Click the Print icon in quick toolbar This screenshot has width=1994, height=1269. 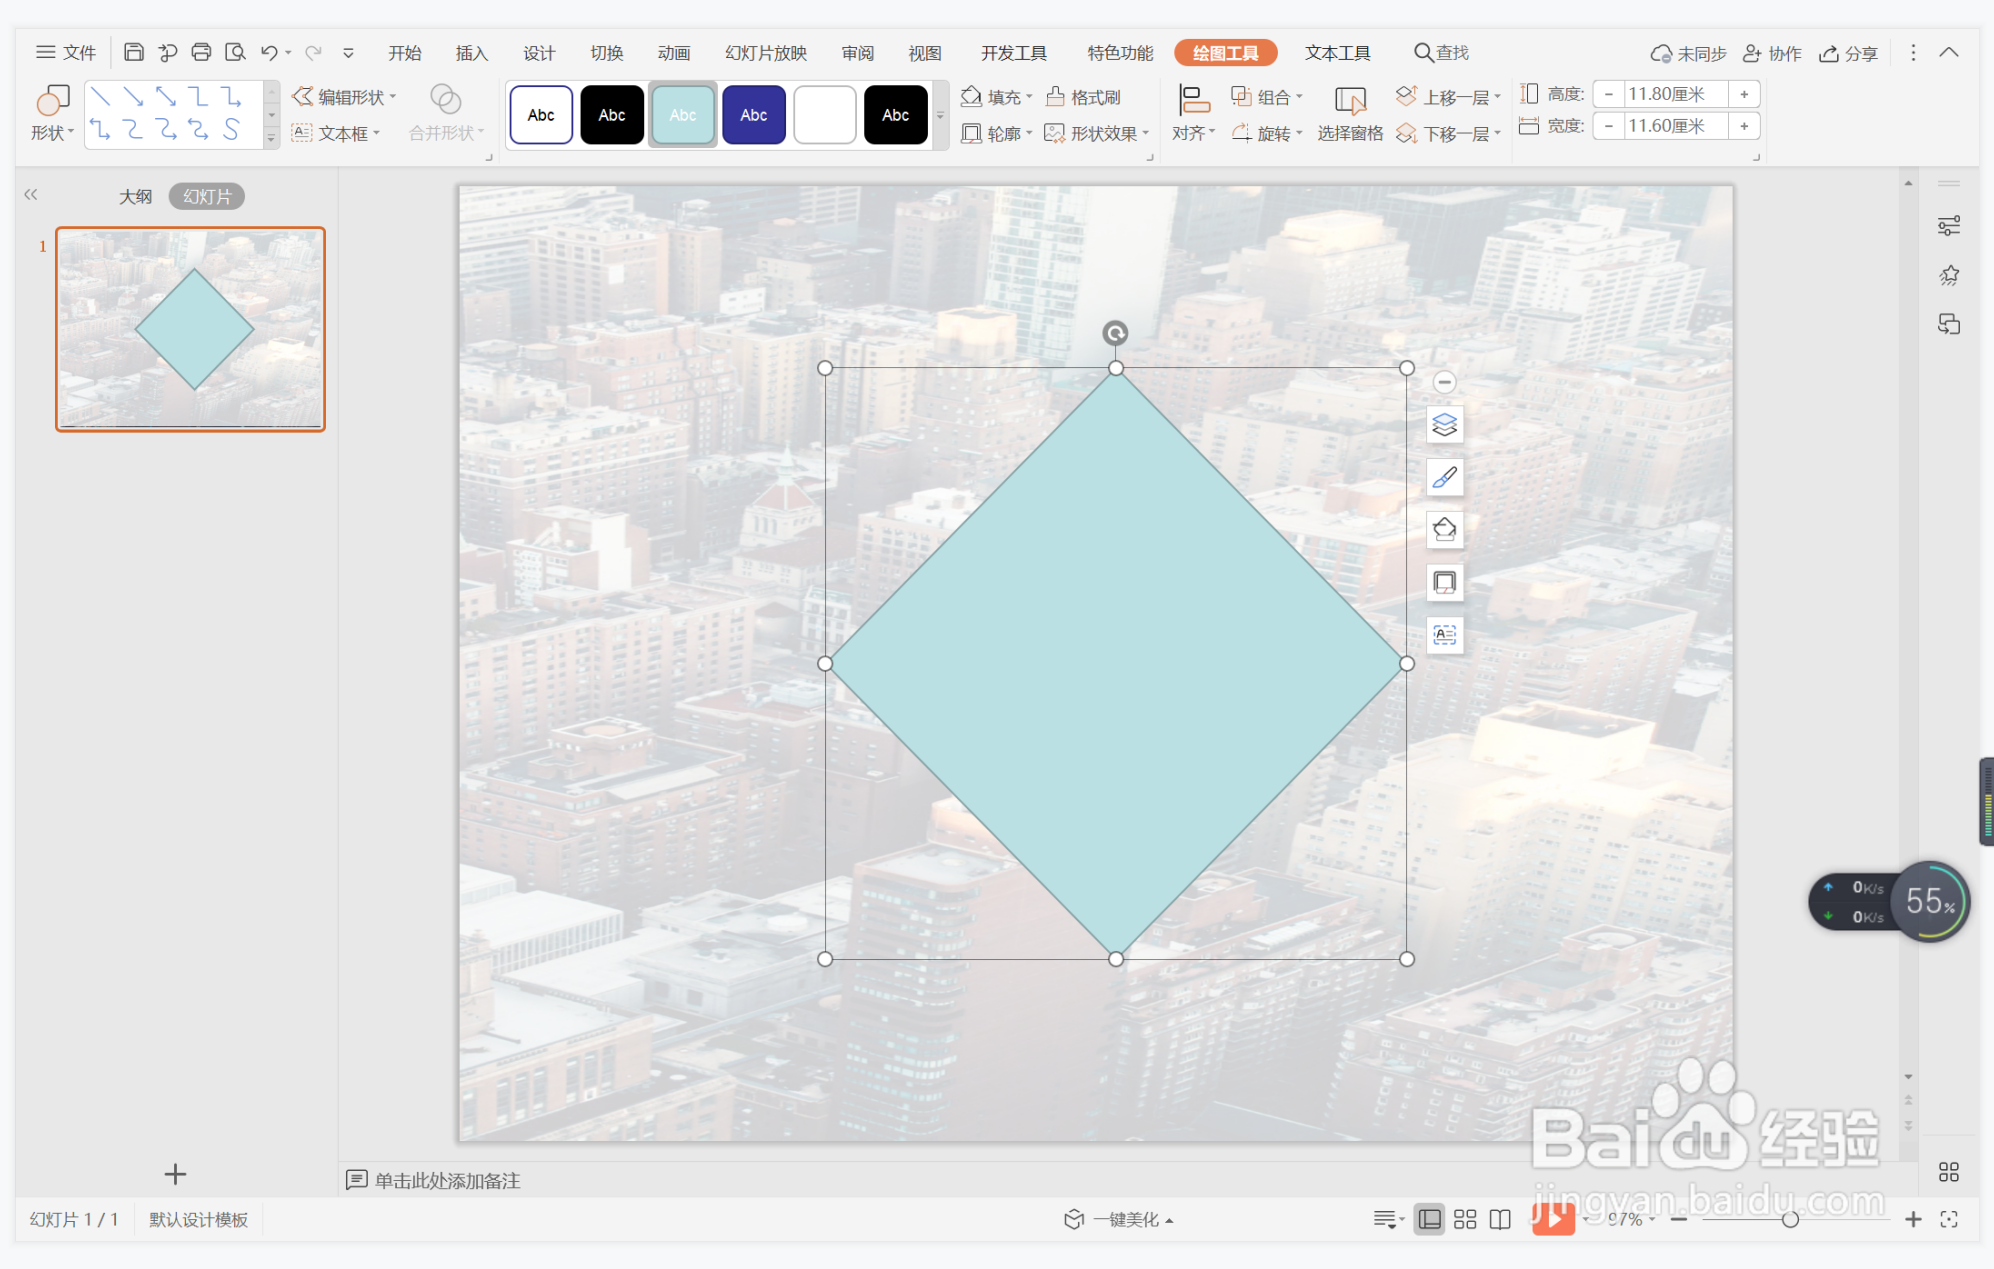pos(201,52)
